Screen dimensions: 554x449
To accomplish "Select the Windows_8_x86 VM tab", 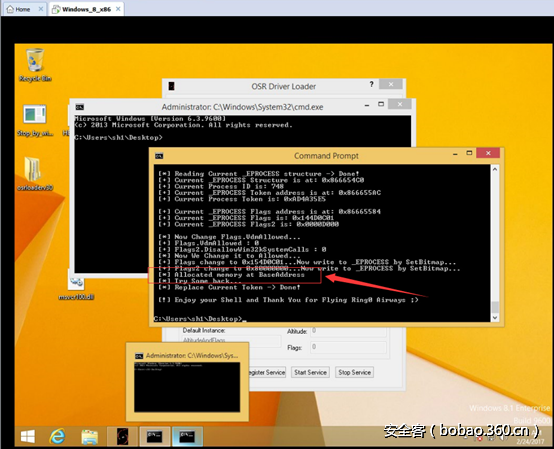I will point(86,9).
